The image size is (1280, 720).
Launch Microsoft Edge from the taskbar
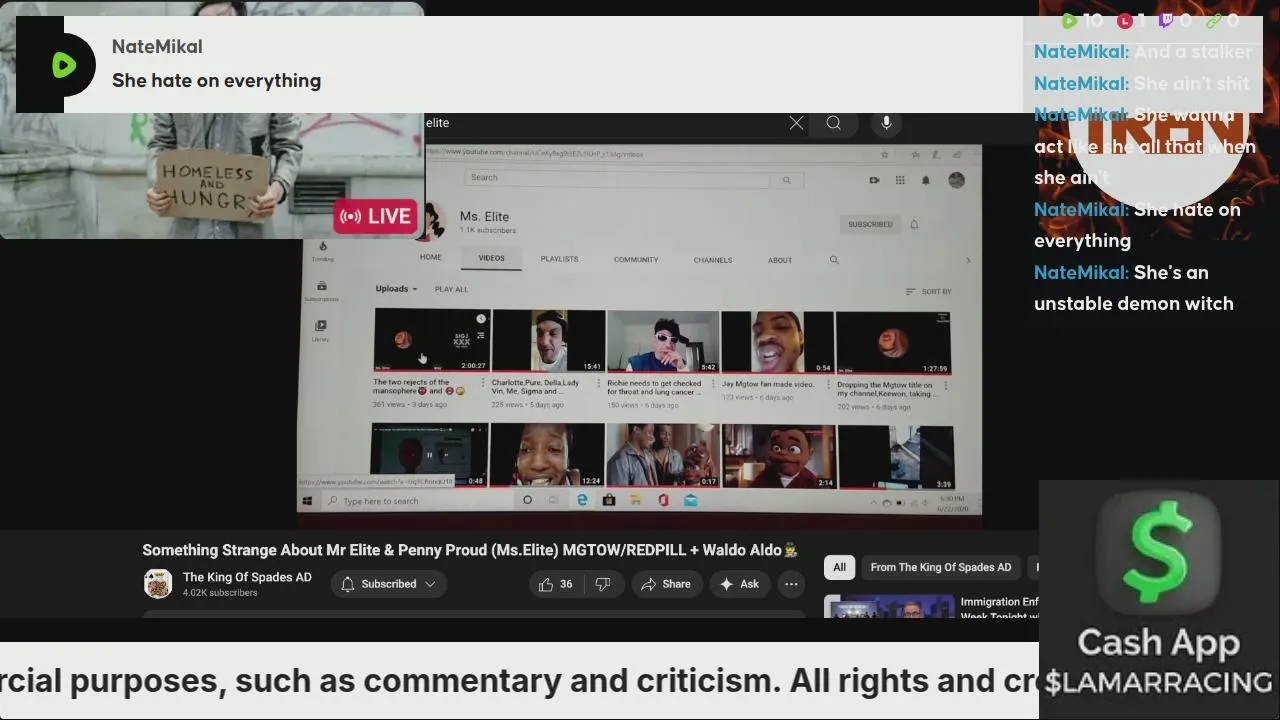pos(581,500)
